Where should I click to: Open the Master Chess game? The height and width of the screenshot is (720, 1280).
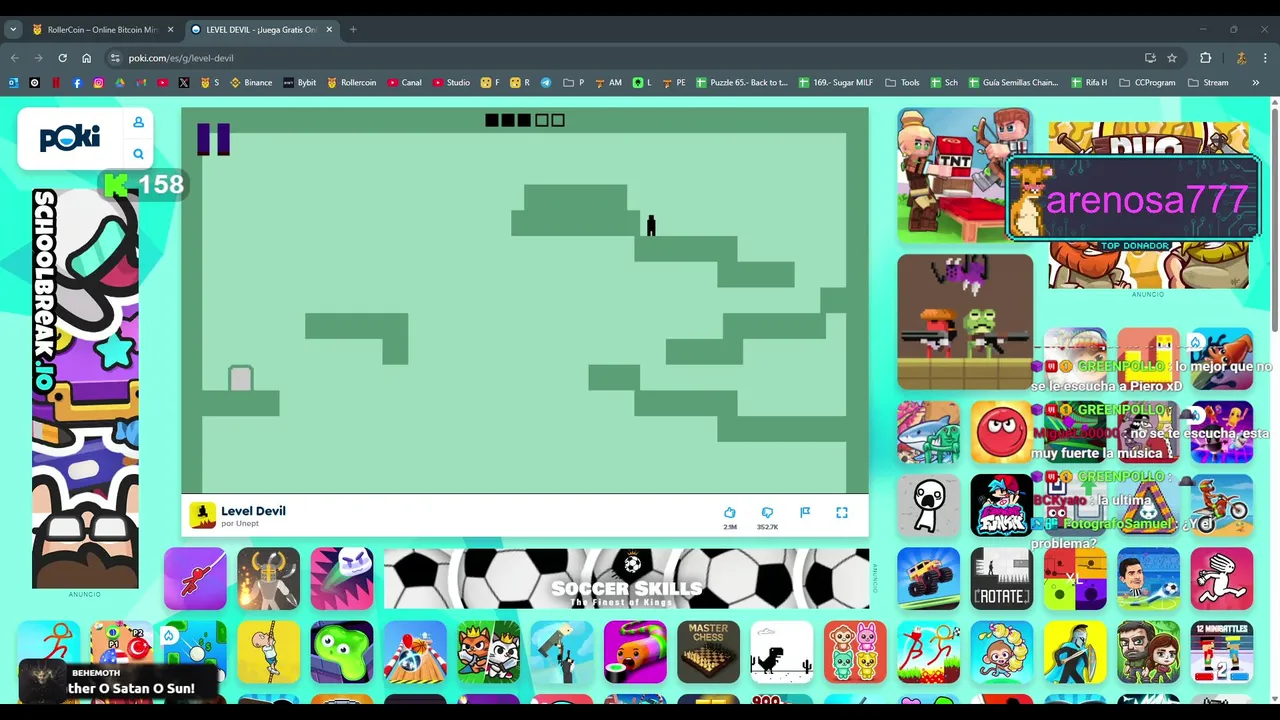[708, 652]
